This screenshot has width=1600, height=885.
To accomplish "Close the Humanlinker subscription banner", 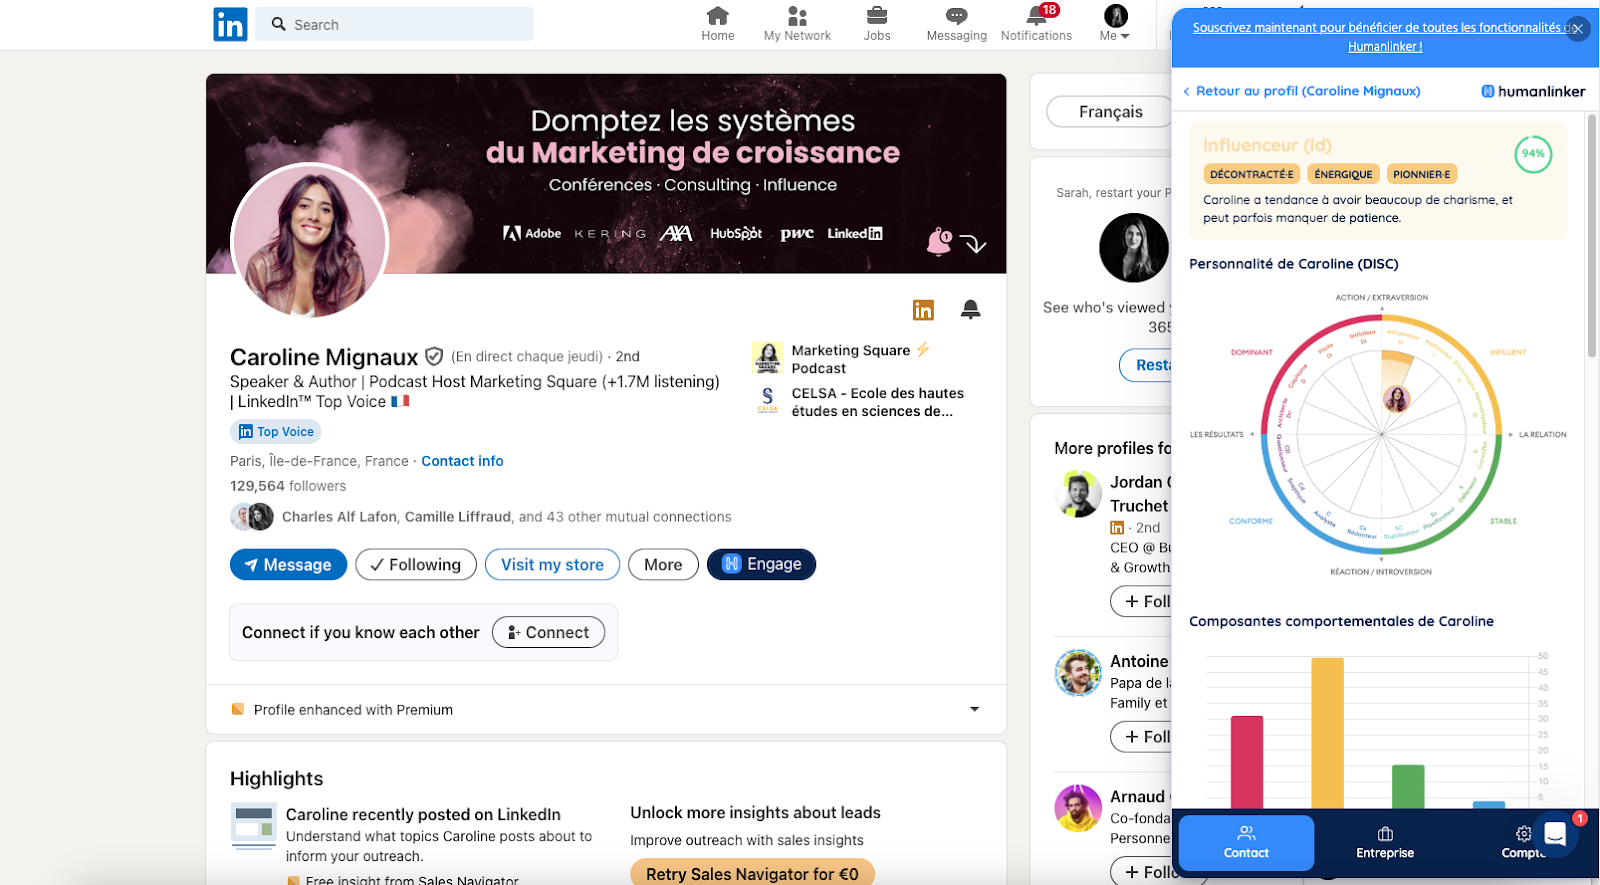I will tap(1577, 29).
